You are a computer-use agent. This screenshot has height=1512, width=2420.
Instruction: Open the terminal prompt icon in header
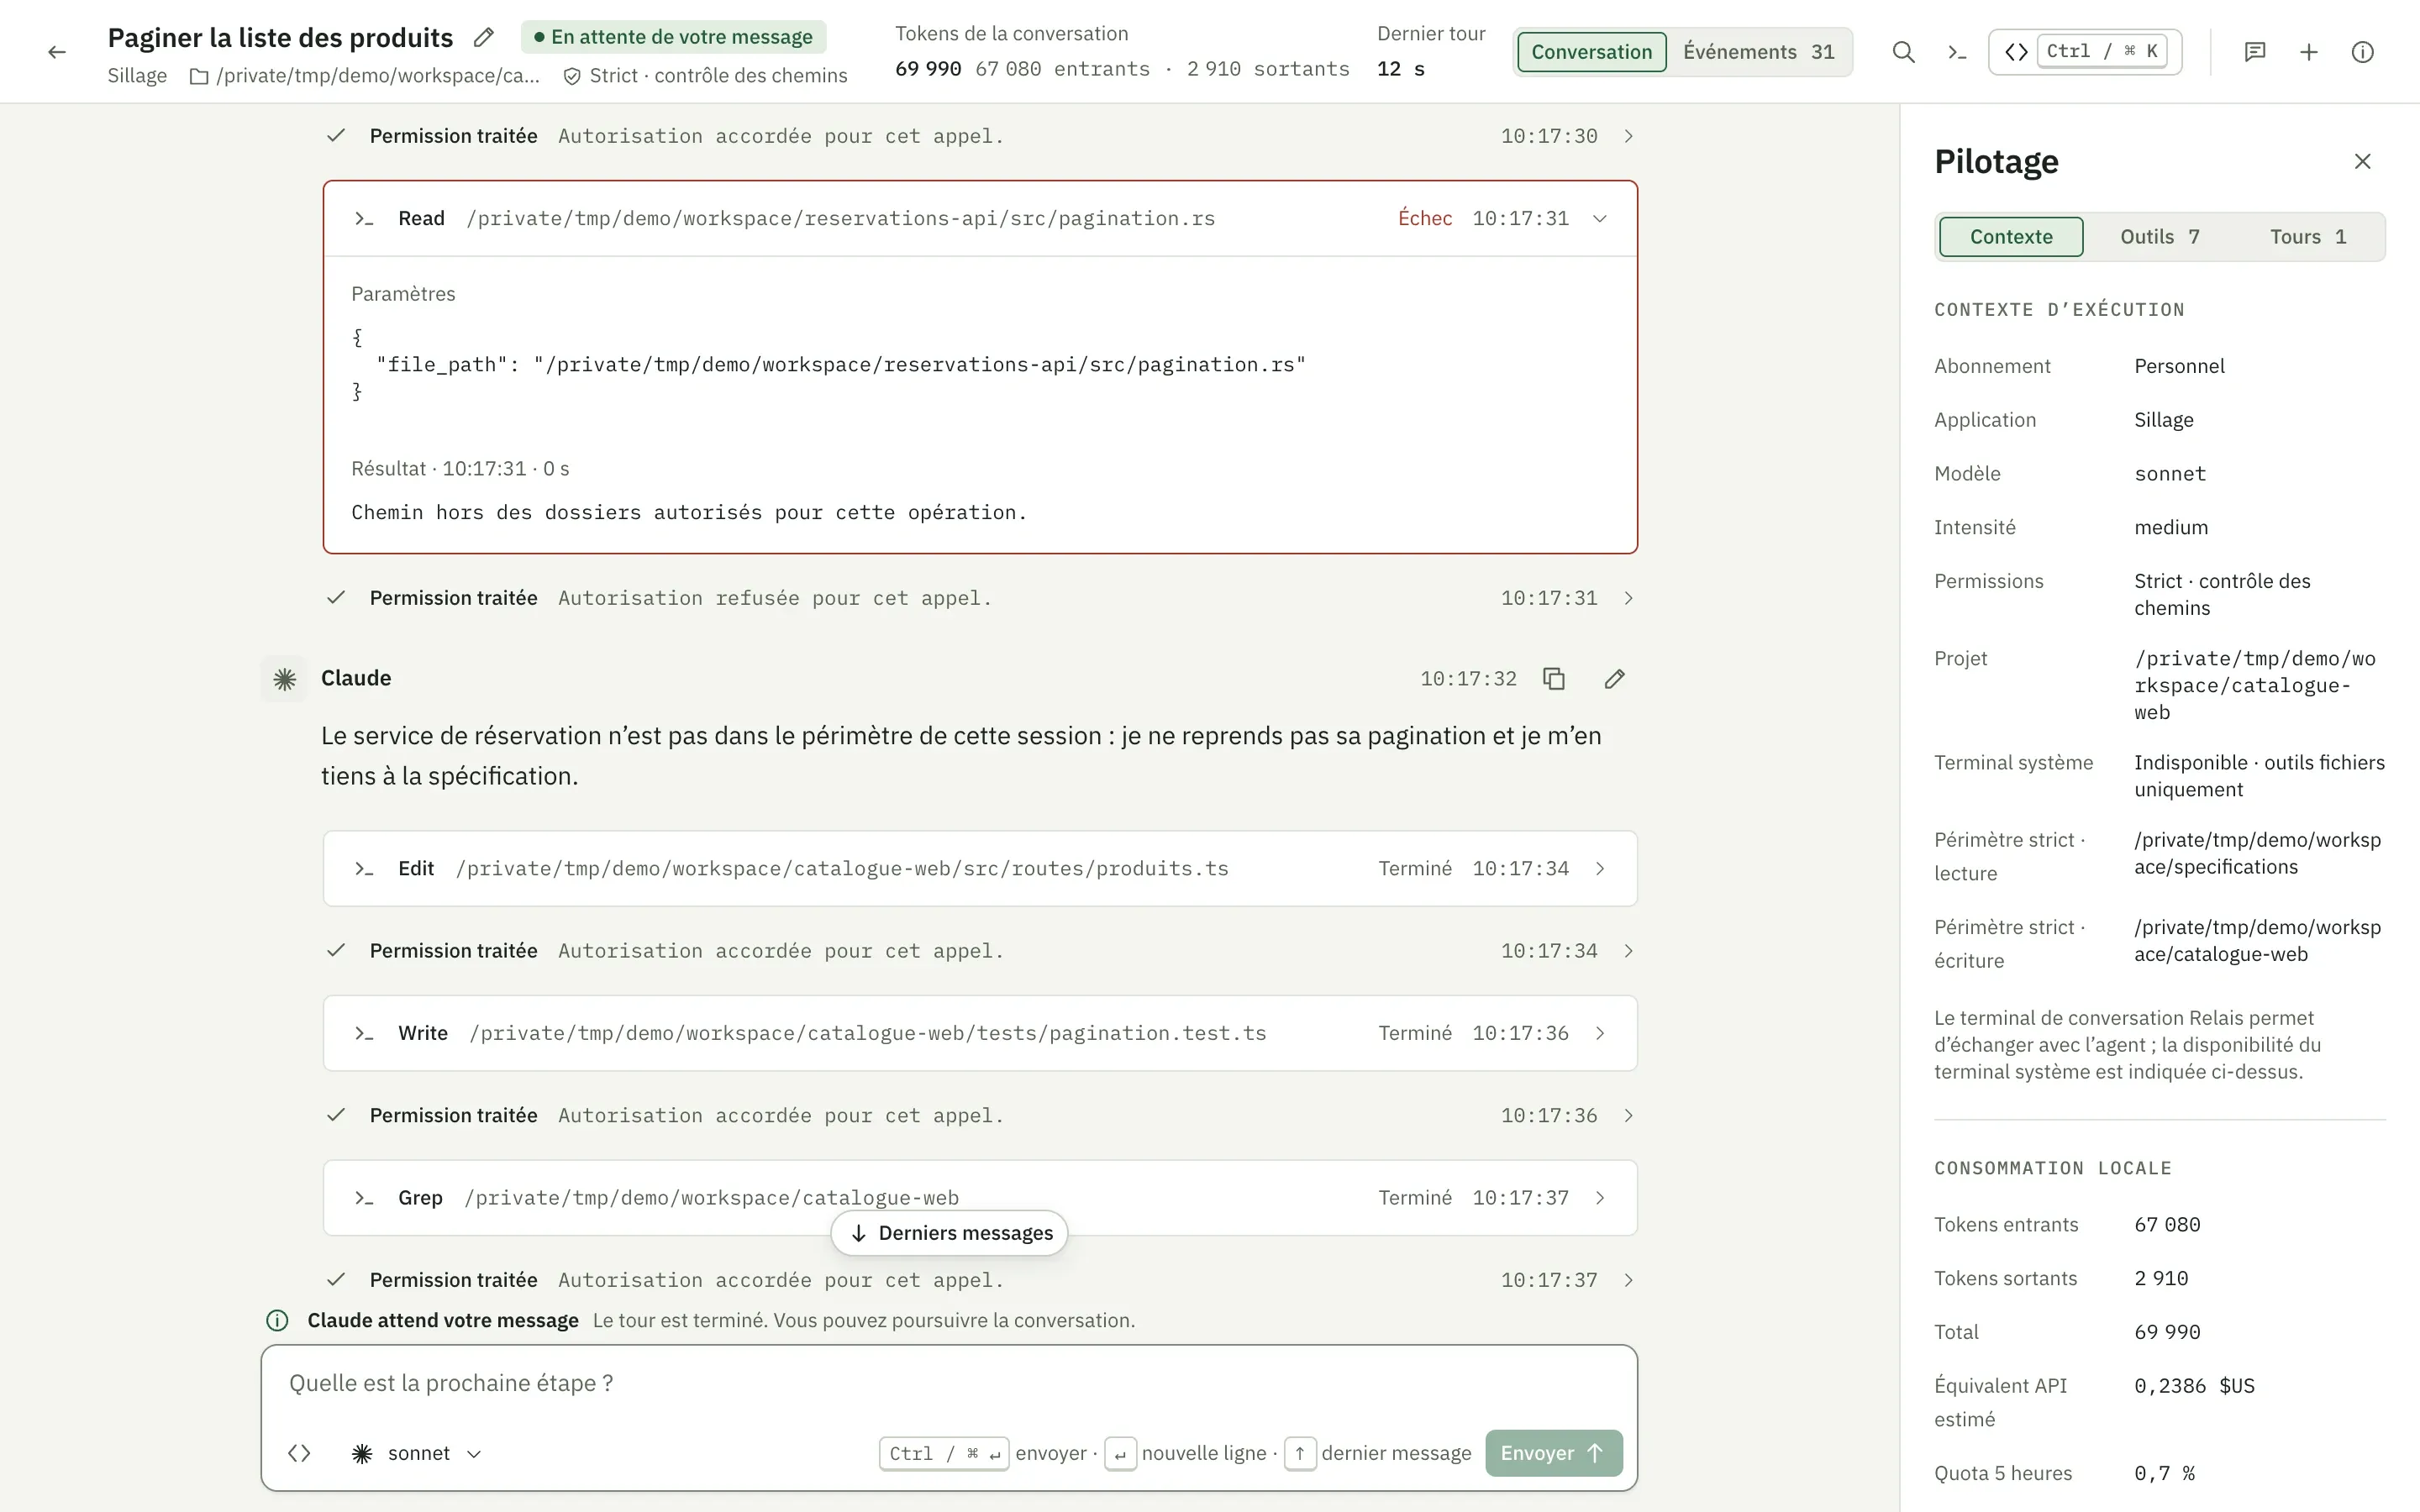(1958, 52)
